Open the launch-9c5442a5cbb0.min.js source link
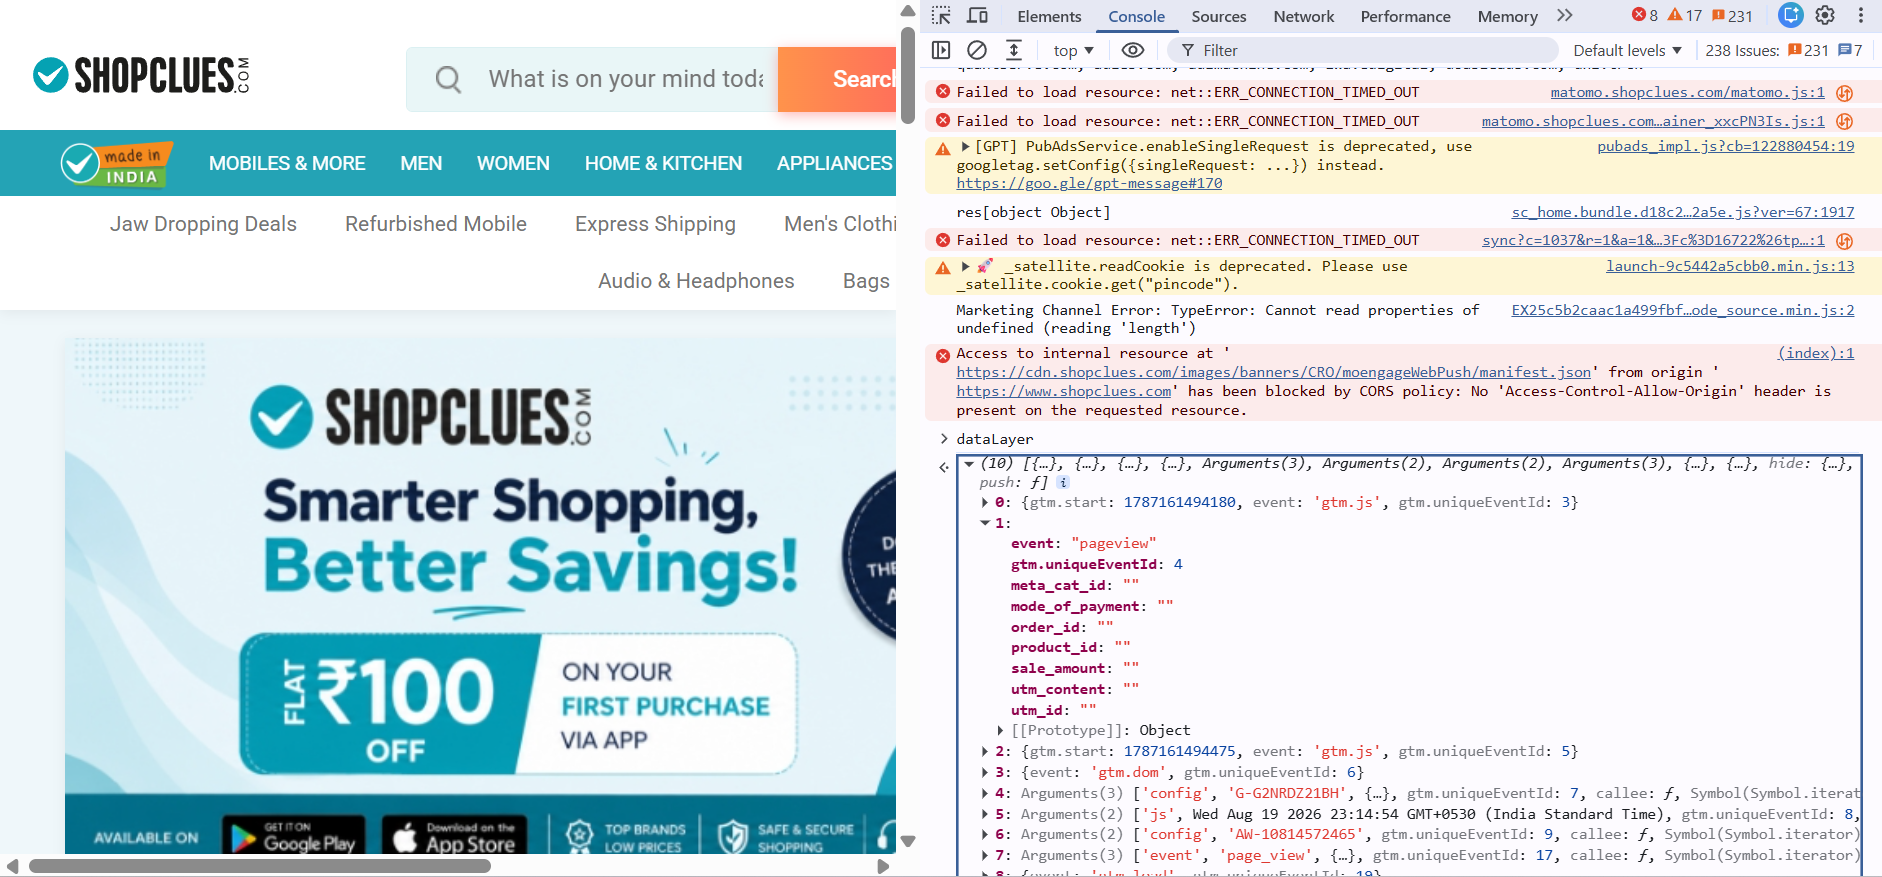The image size is (1882, 877). (1730, 266)
